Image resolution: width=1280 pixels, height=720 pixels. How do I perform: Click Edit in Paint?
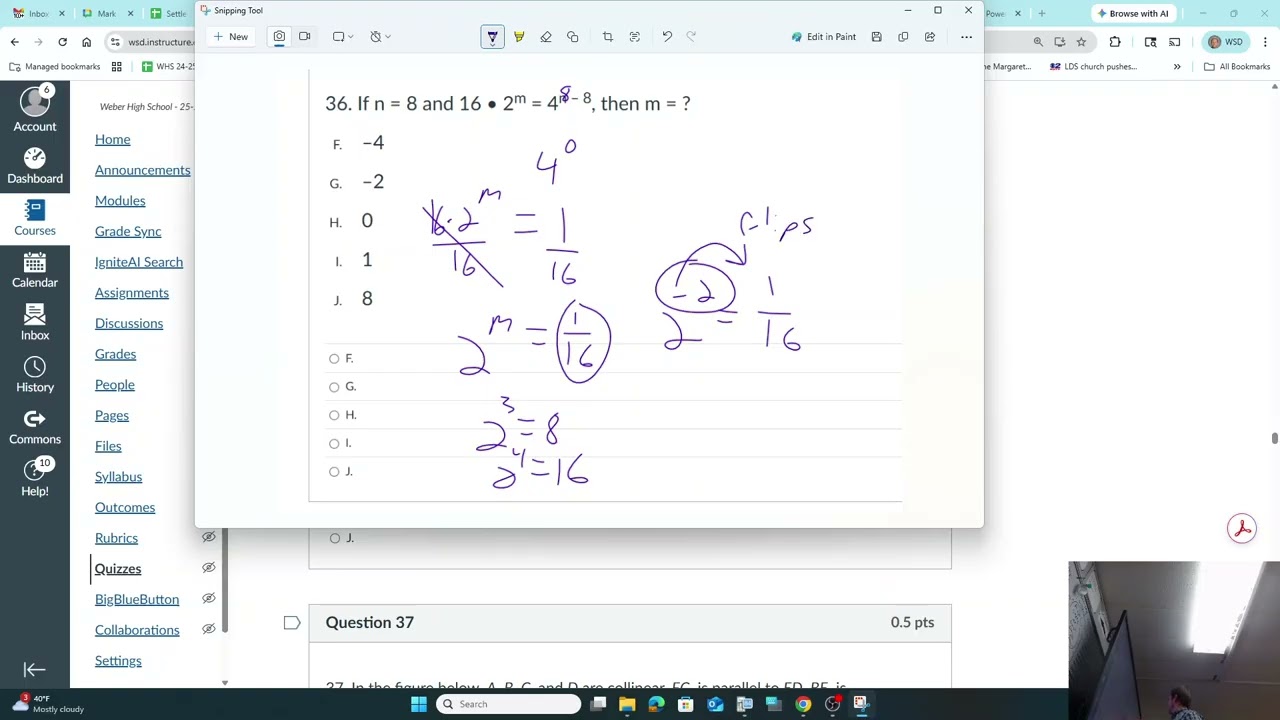[823, 37]
